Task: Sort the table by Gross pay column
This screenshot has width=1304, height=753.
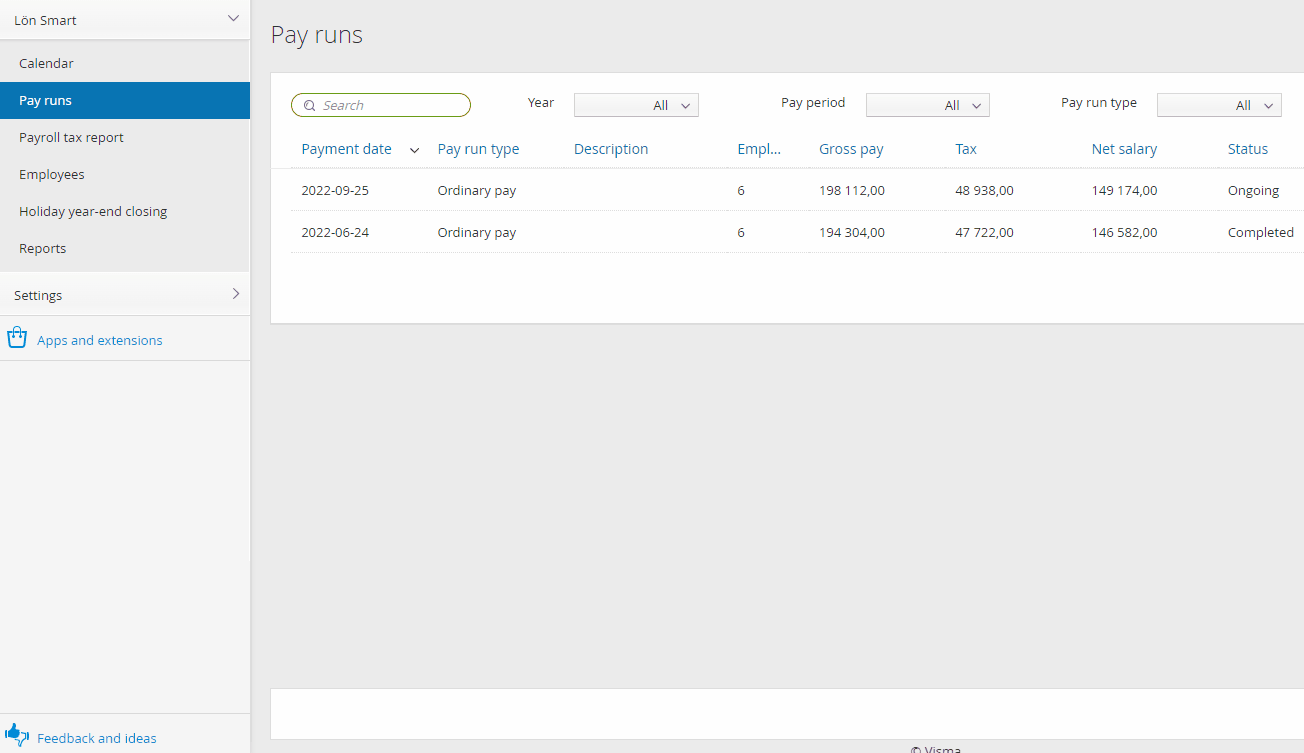Action: [x=851, y=149]
